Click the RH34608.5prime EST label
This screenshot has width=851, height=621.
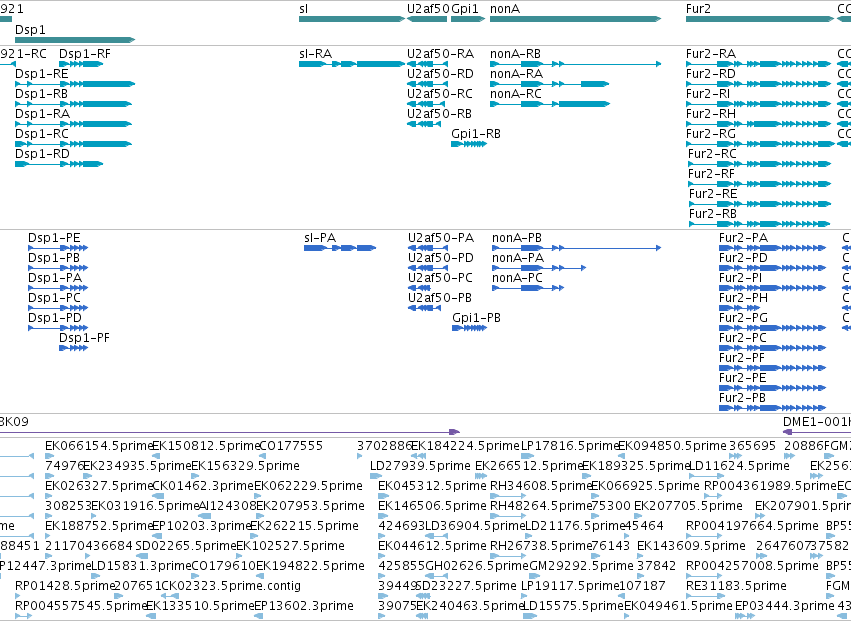(x=541, y=486)
